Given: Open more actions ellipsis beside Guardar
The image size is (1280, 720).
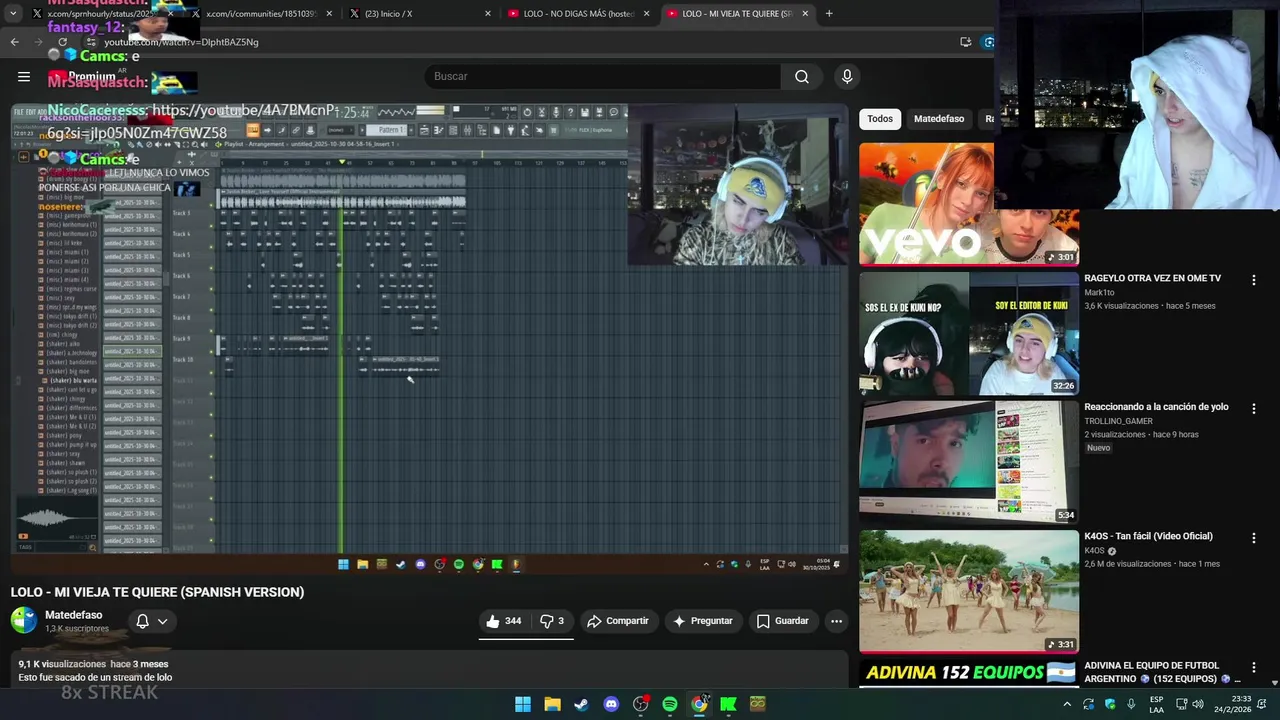Looking at the screenshot, I should point(836,621).
